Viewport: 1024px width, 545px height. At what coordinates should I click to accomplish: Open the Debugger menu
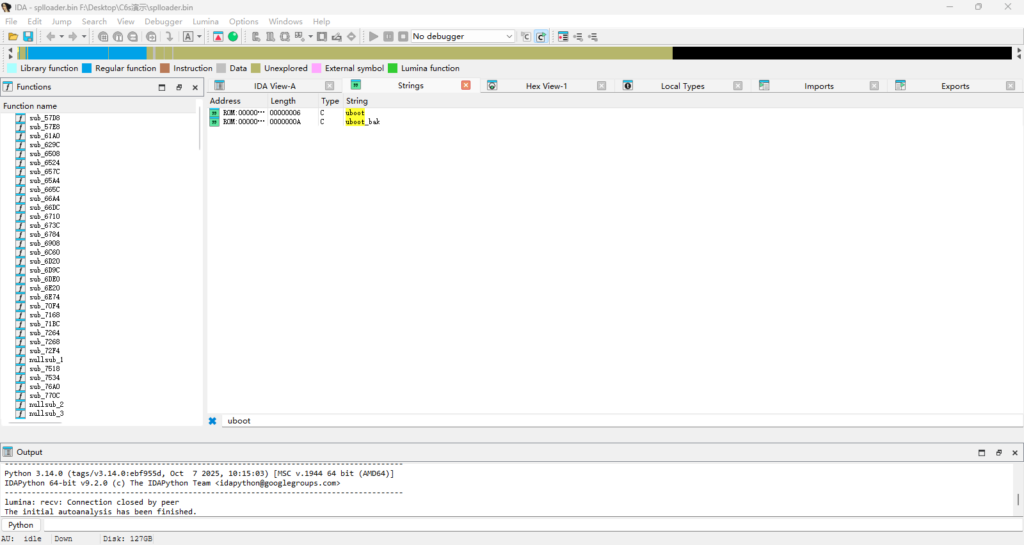click(163, 21)
